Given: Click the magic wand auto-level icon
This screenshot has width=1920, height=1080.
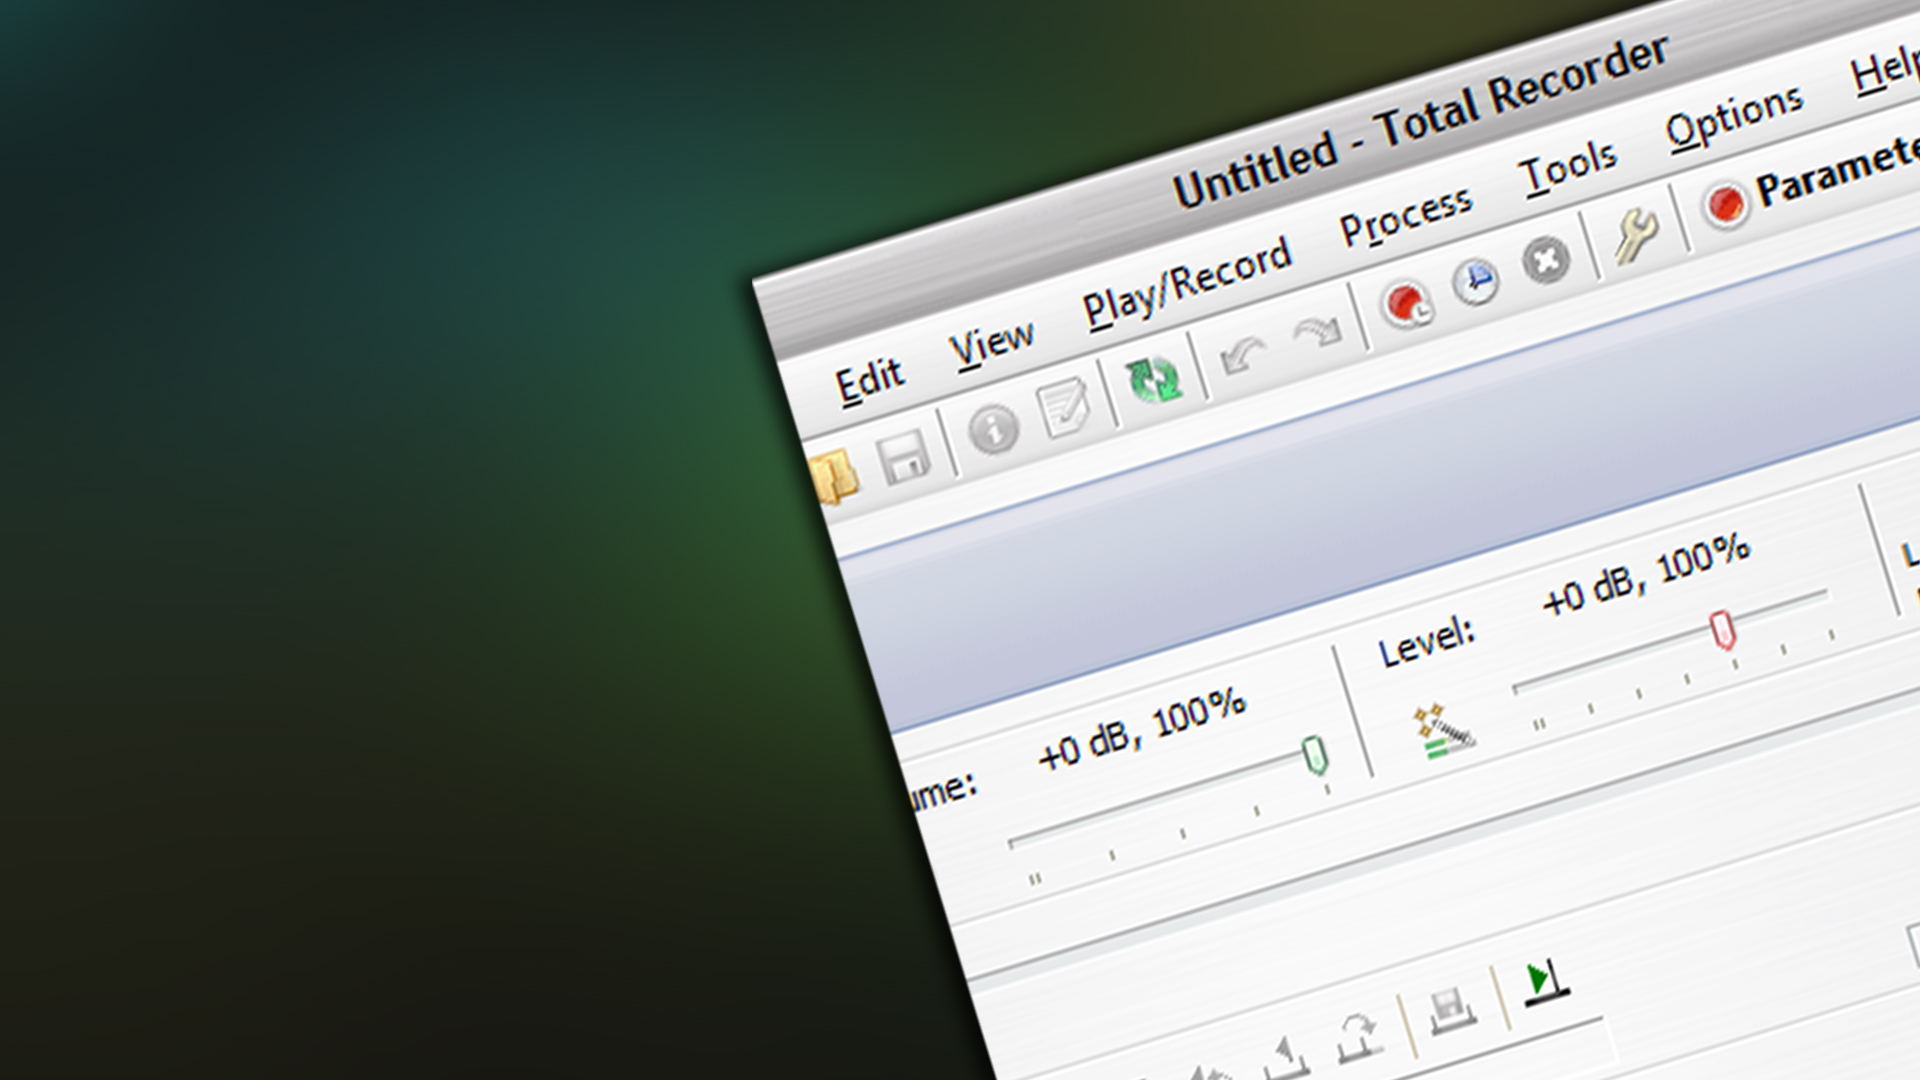Looking at the screenshot, I should coord(1442,732).
